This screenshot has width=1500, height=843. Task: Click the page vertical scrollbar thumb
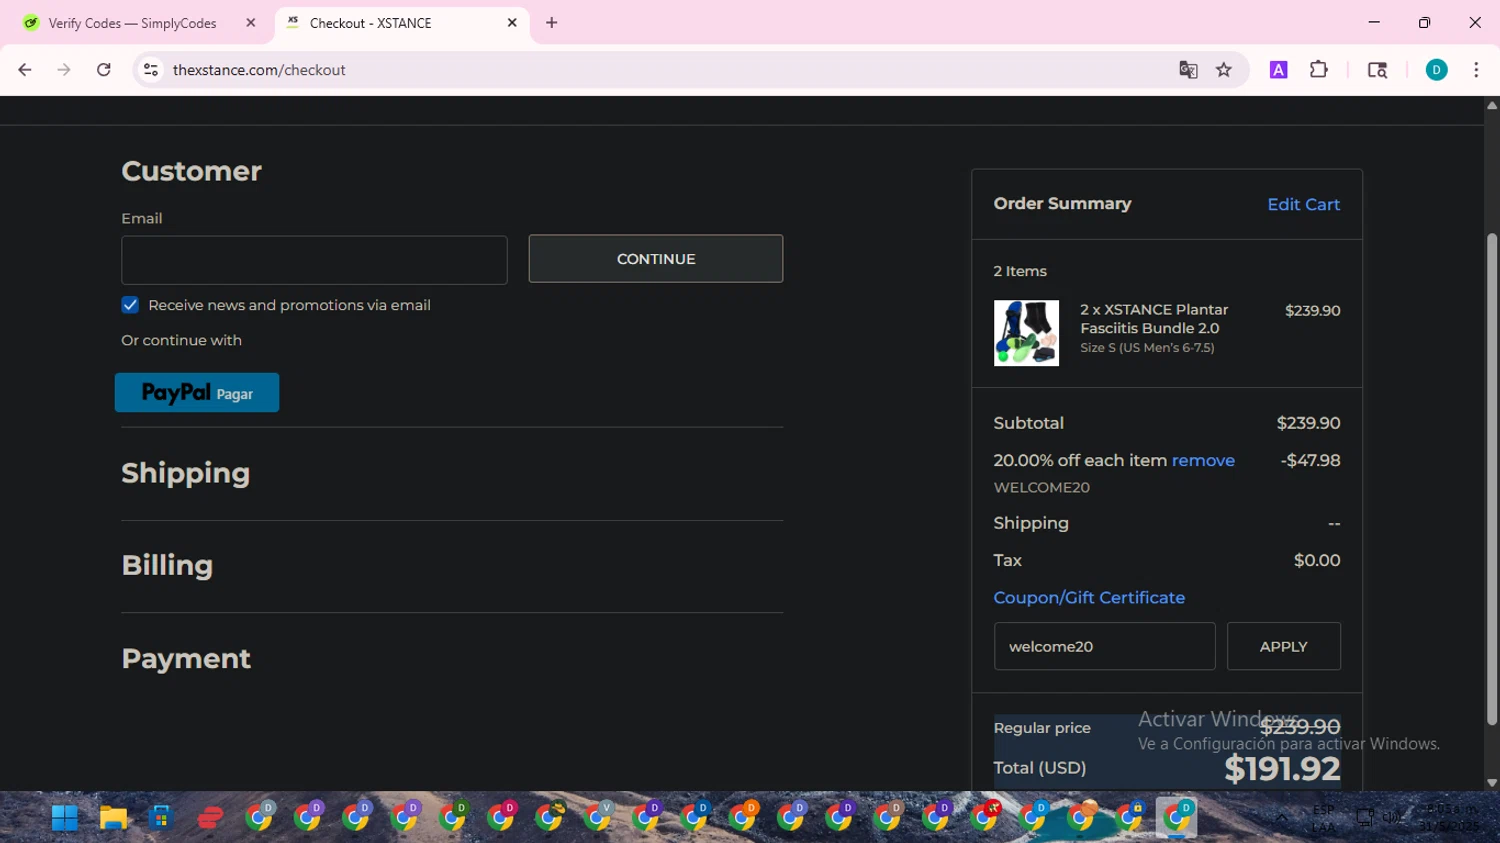pos(1492,478)
